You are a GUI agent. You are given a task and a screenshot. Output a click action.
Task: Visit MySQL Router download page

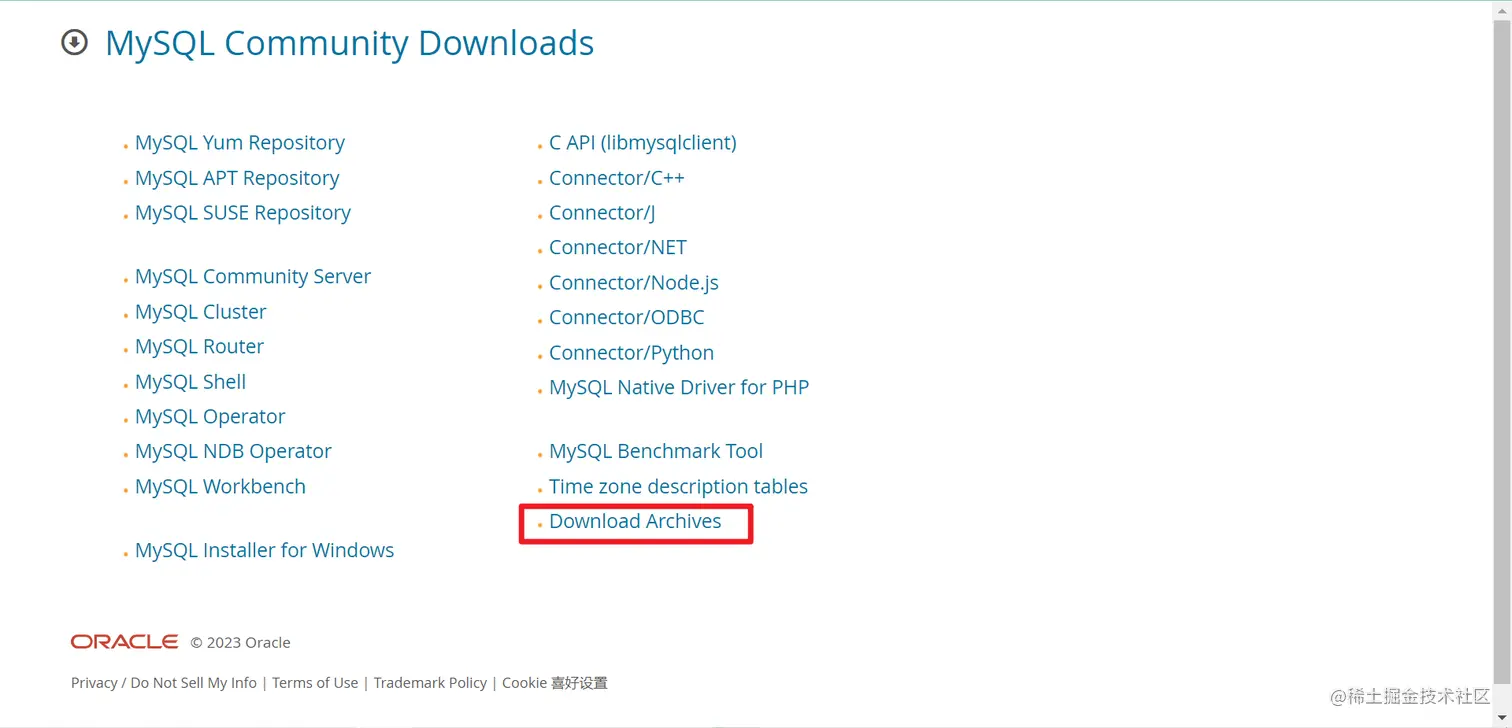point(200,347)
